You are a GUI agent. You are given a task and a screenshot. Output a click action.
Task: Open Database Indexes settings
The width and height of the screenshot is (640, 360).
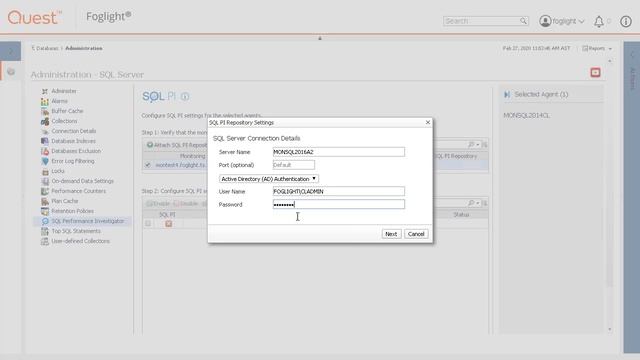coord(73,141)
